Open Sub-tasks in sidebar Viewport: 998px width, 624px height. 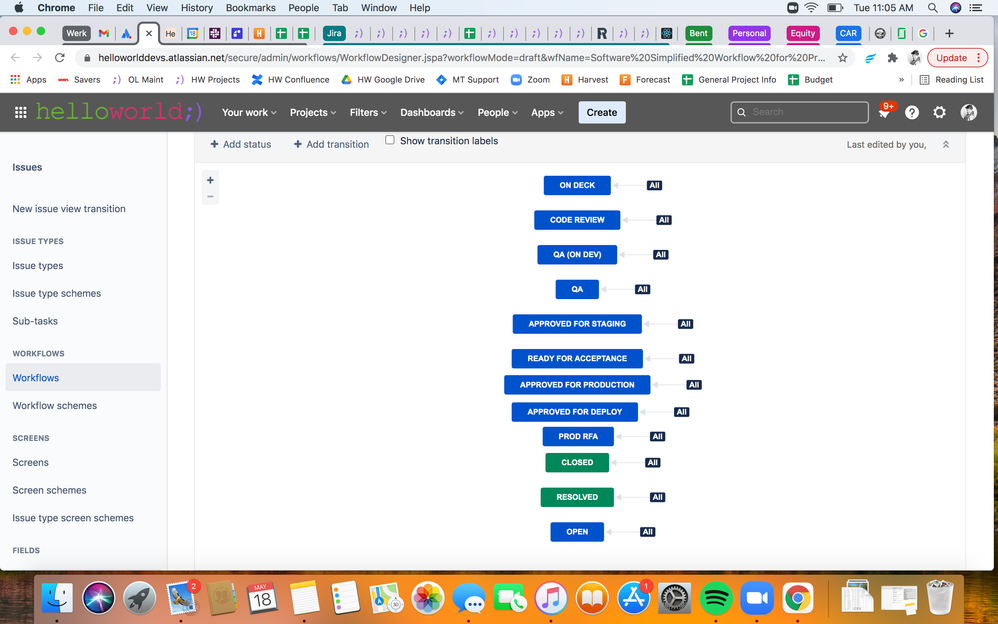35,321
